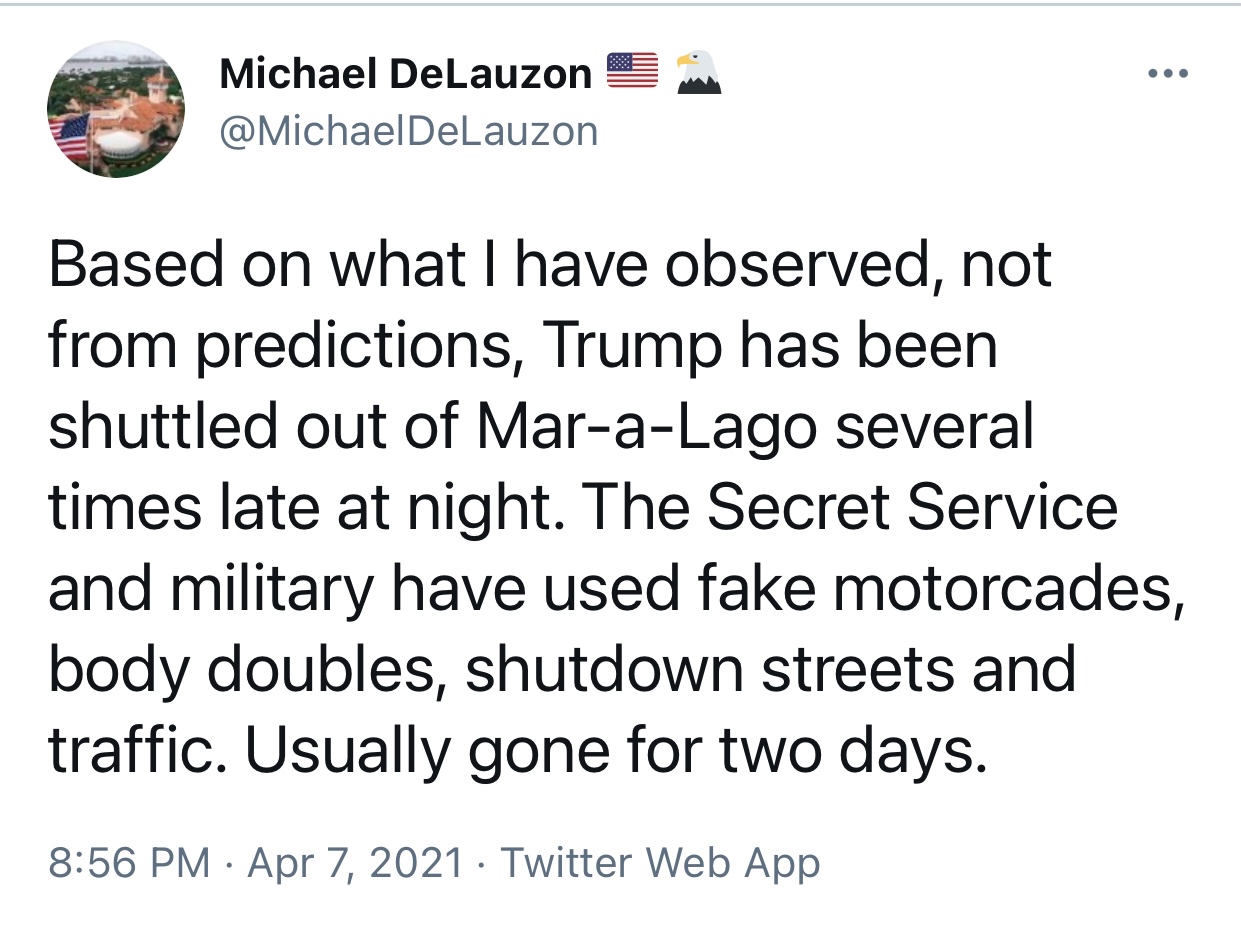Open the Twitter Web App source link
1241x928 pixels.
pyautogui.click(x=660, y=862)
